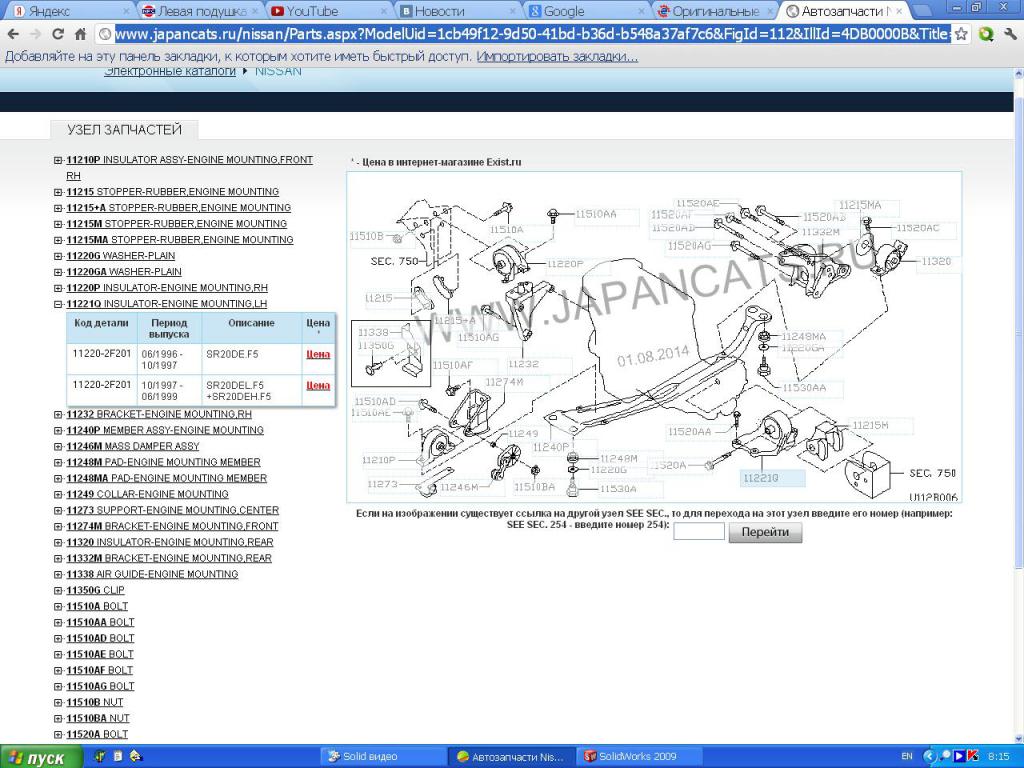Switch to the Яндекс tab
This screenshot has width=1024, height=768.
[x=69, y=10]
